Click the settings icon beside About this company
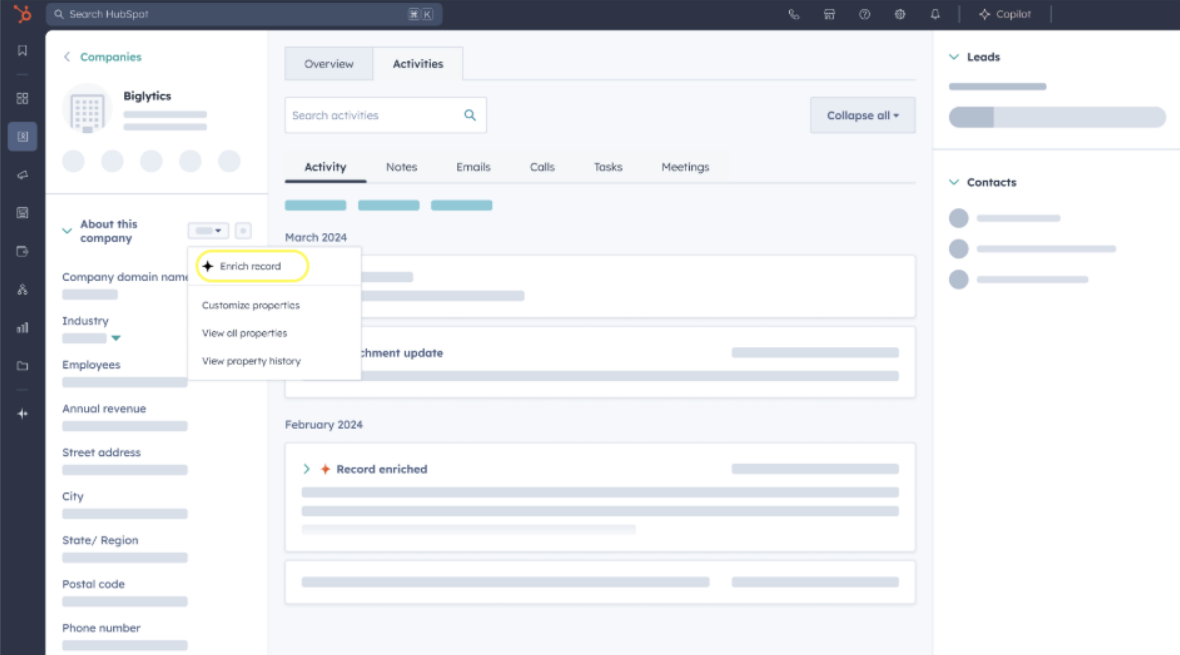Screen dimensions: 1180x655 pyautogui.click(x=243, y=230)
